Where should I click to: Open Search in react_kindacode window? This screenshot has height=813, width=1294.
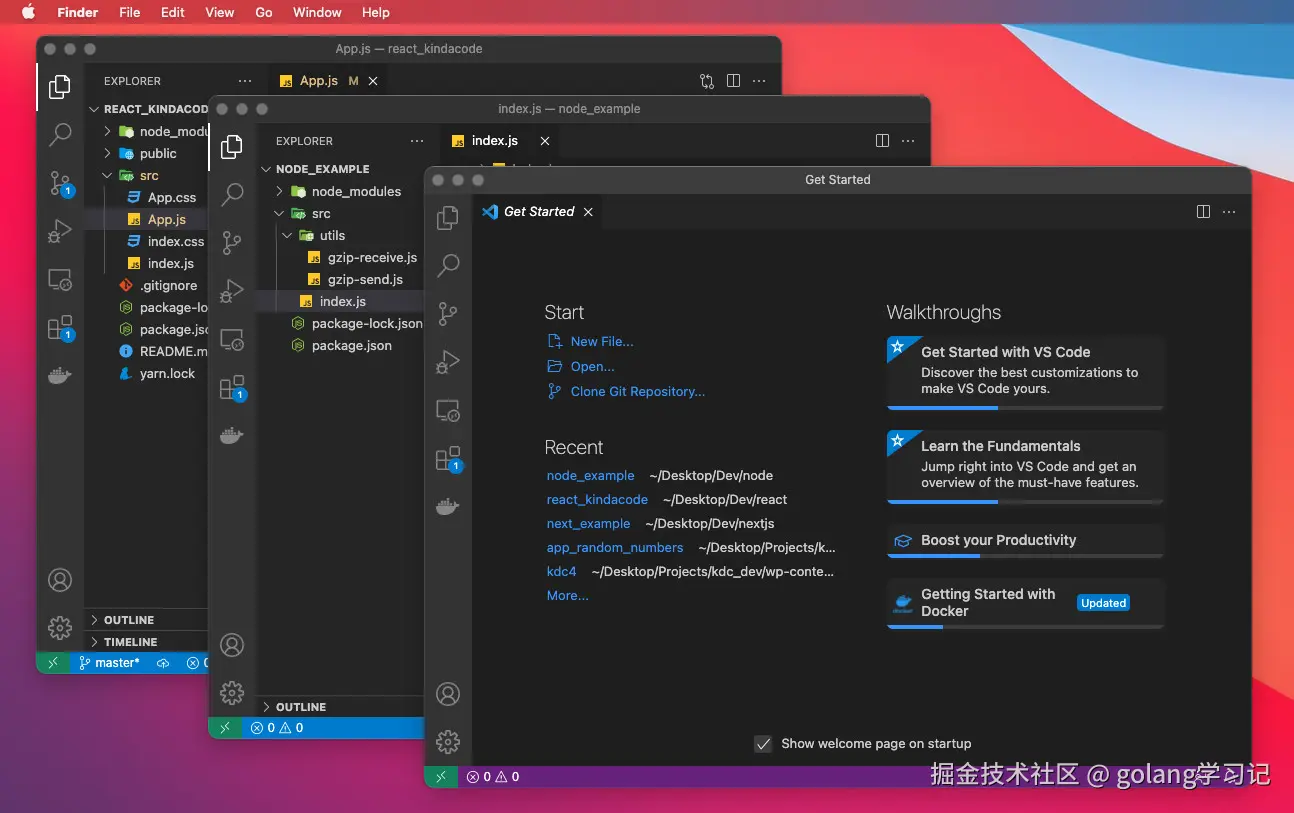(x=60, y=134)
